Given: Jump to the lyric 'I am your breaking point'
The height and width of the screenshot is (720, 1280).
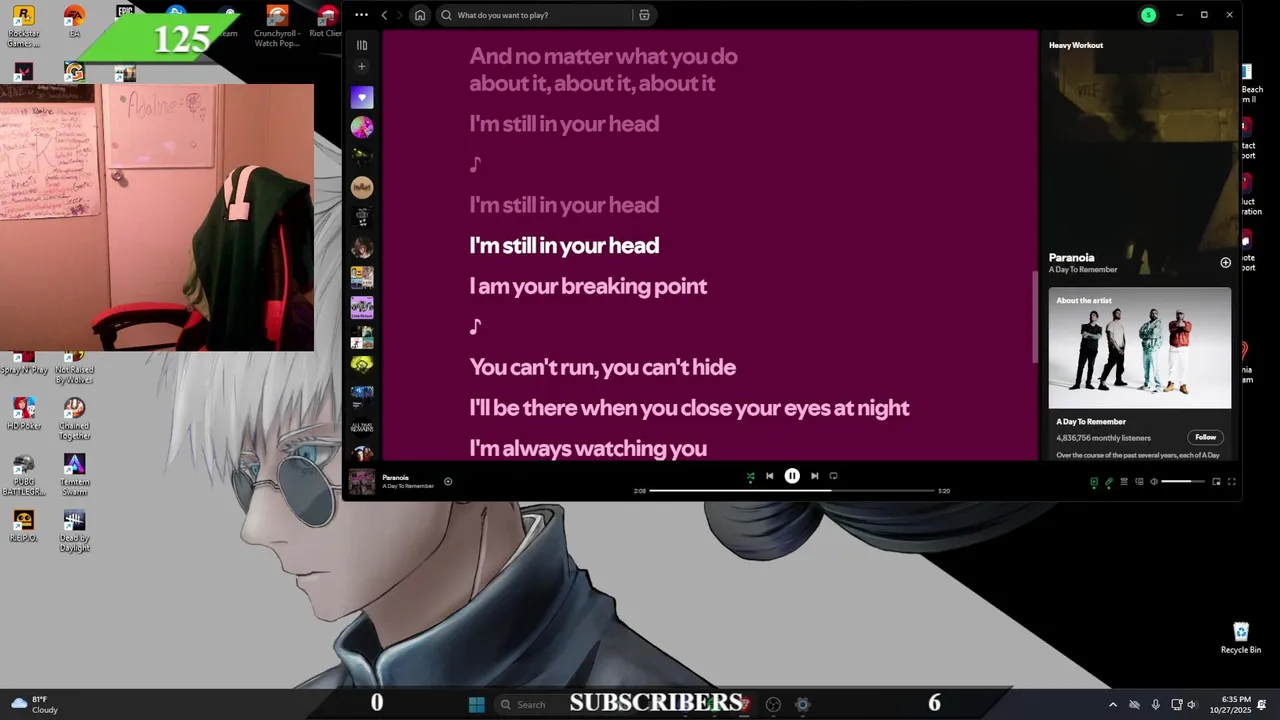Looking at the screenshot, I should pyautogui.click(x=588, y=286).
